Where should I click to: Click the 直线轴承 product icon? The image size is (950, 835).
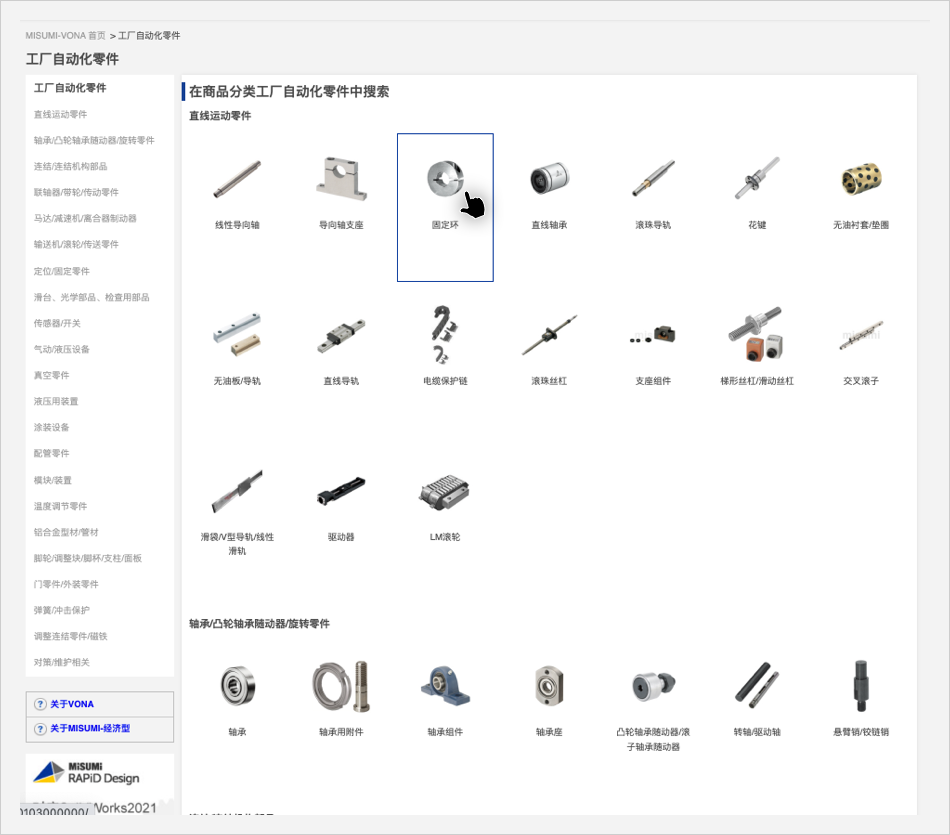coord(549,180)
